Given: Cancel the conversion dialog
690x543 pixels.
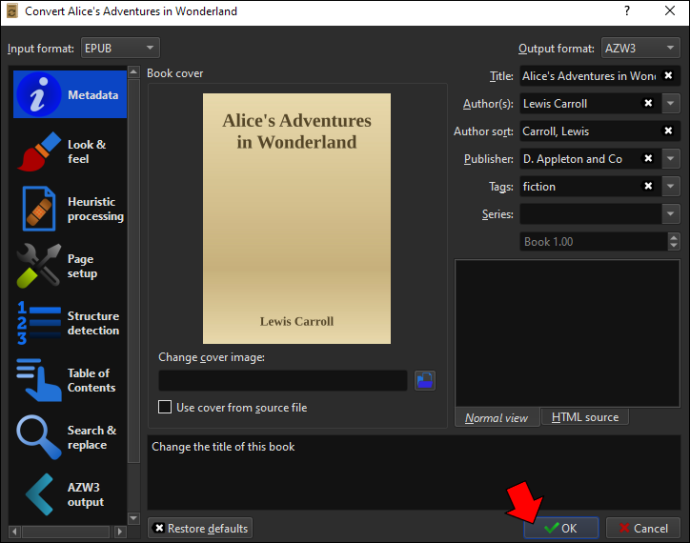Looking at the screenshot, I should coord(643,528).
